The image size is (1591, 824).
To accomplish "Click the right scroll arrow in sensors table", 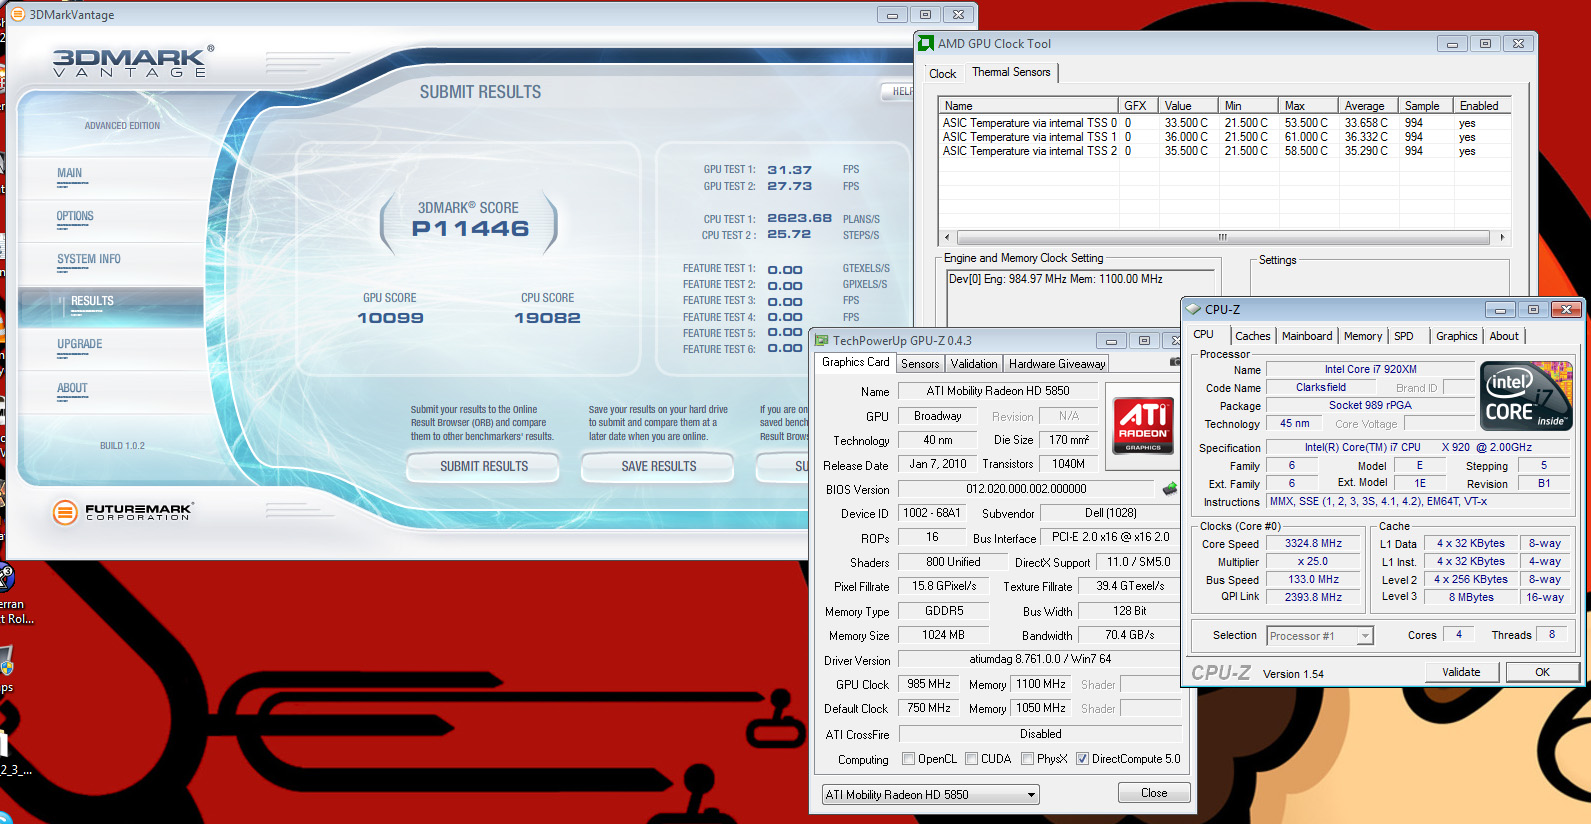I will click(x=1502, y=238).
